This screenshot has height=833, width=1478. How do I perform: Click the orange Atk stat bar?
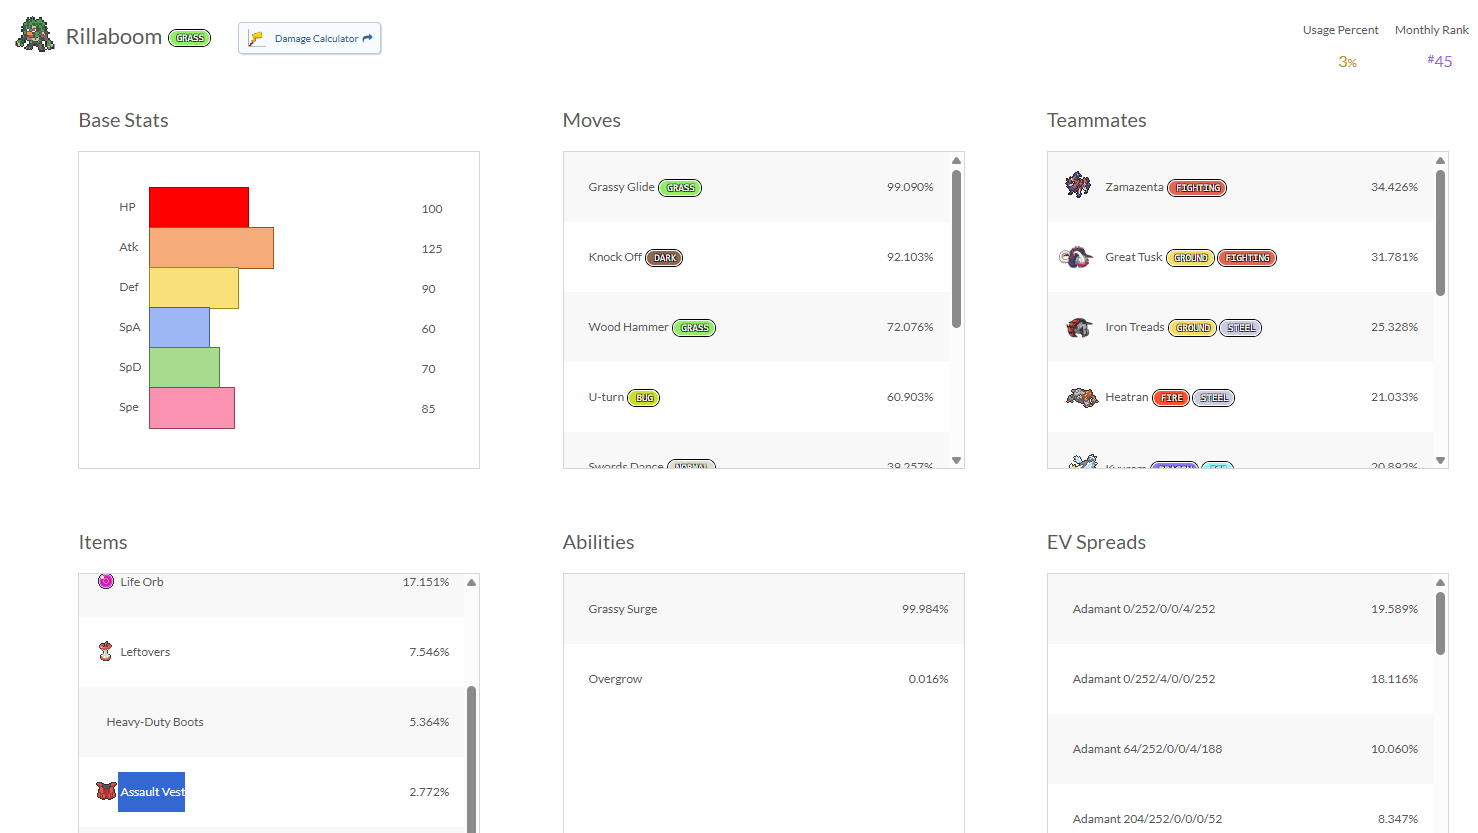pyautogui.click(x=211, y=248)
